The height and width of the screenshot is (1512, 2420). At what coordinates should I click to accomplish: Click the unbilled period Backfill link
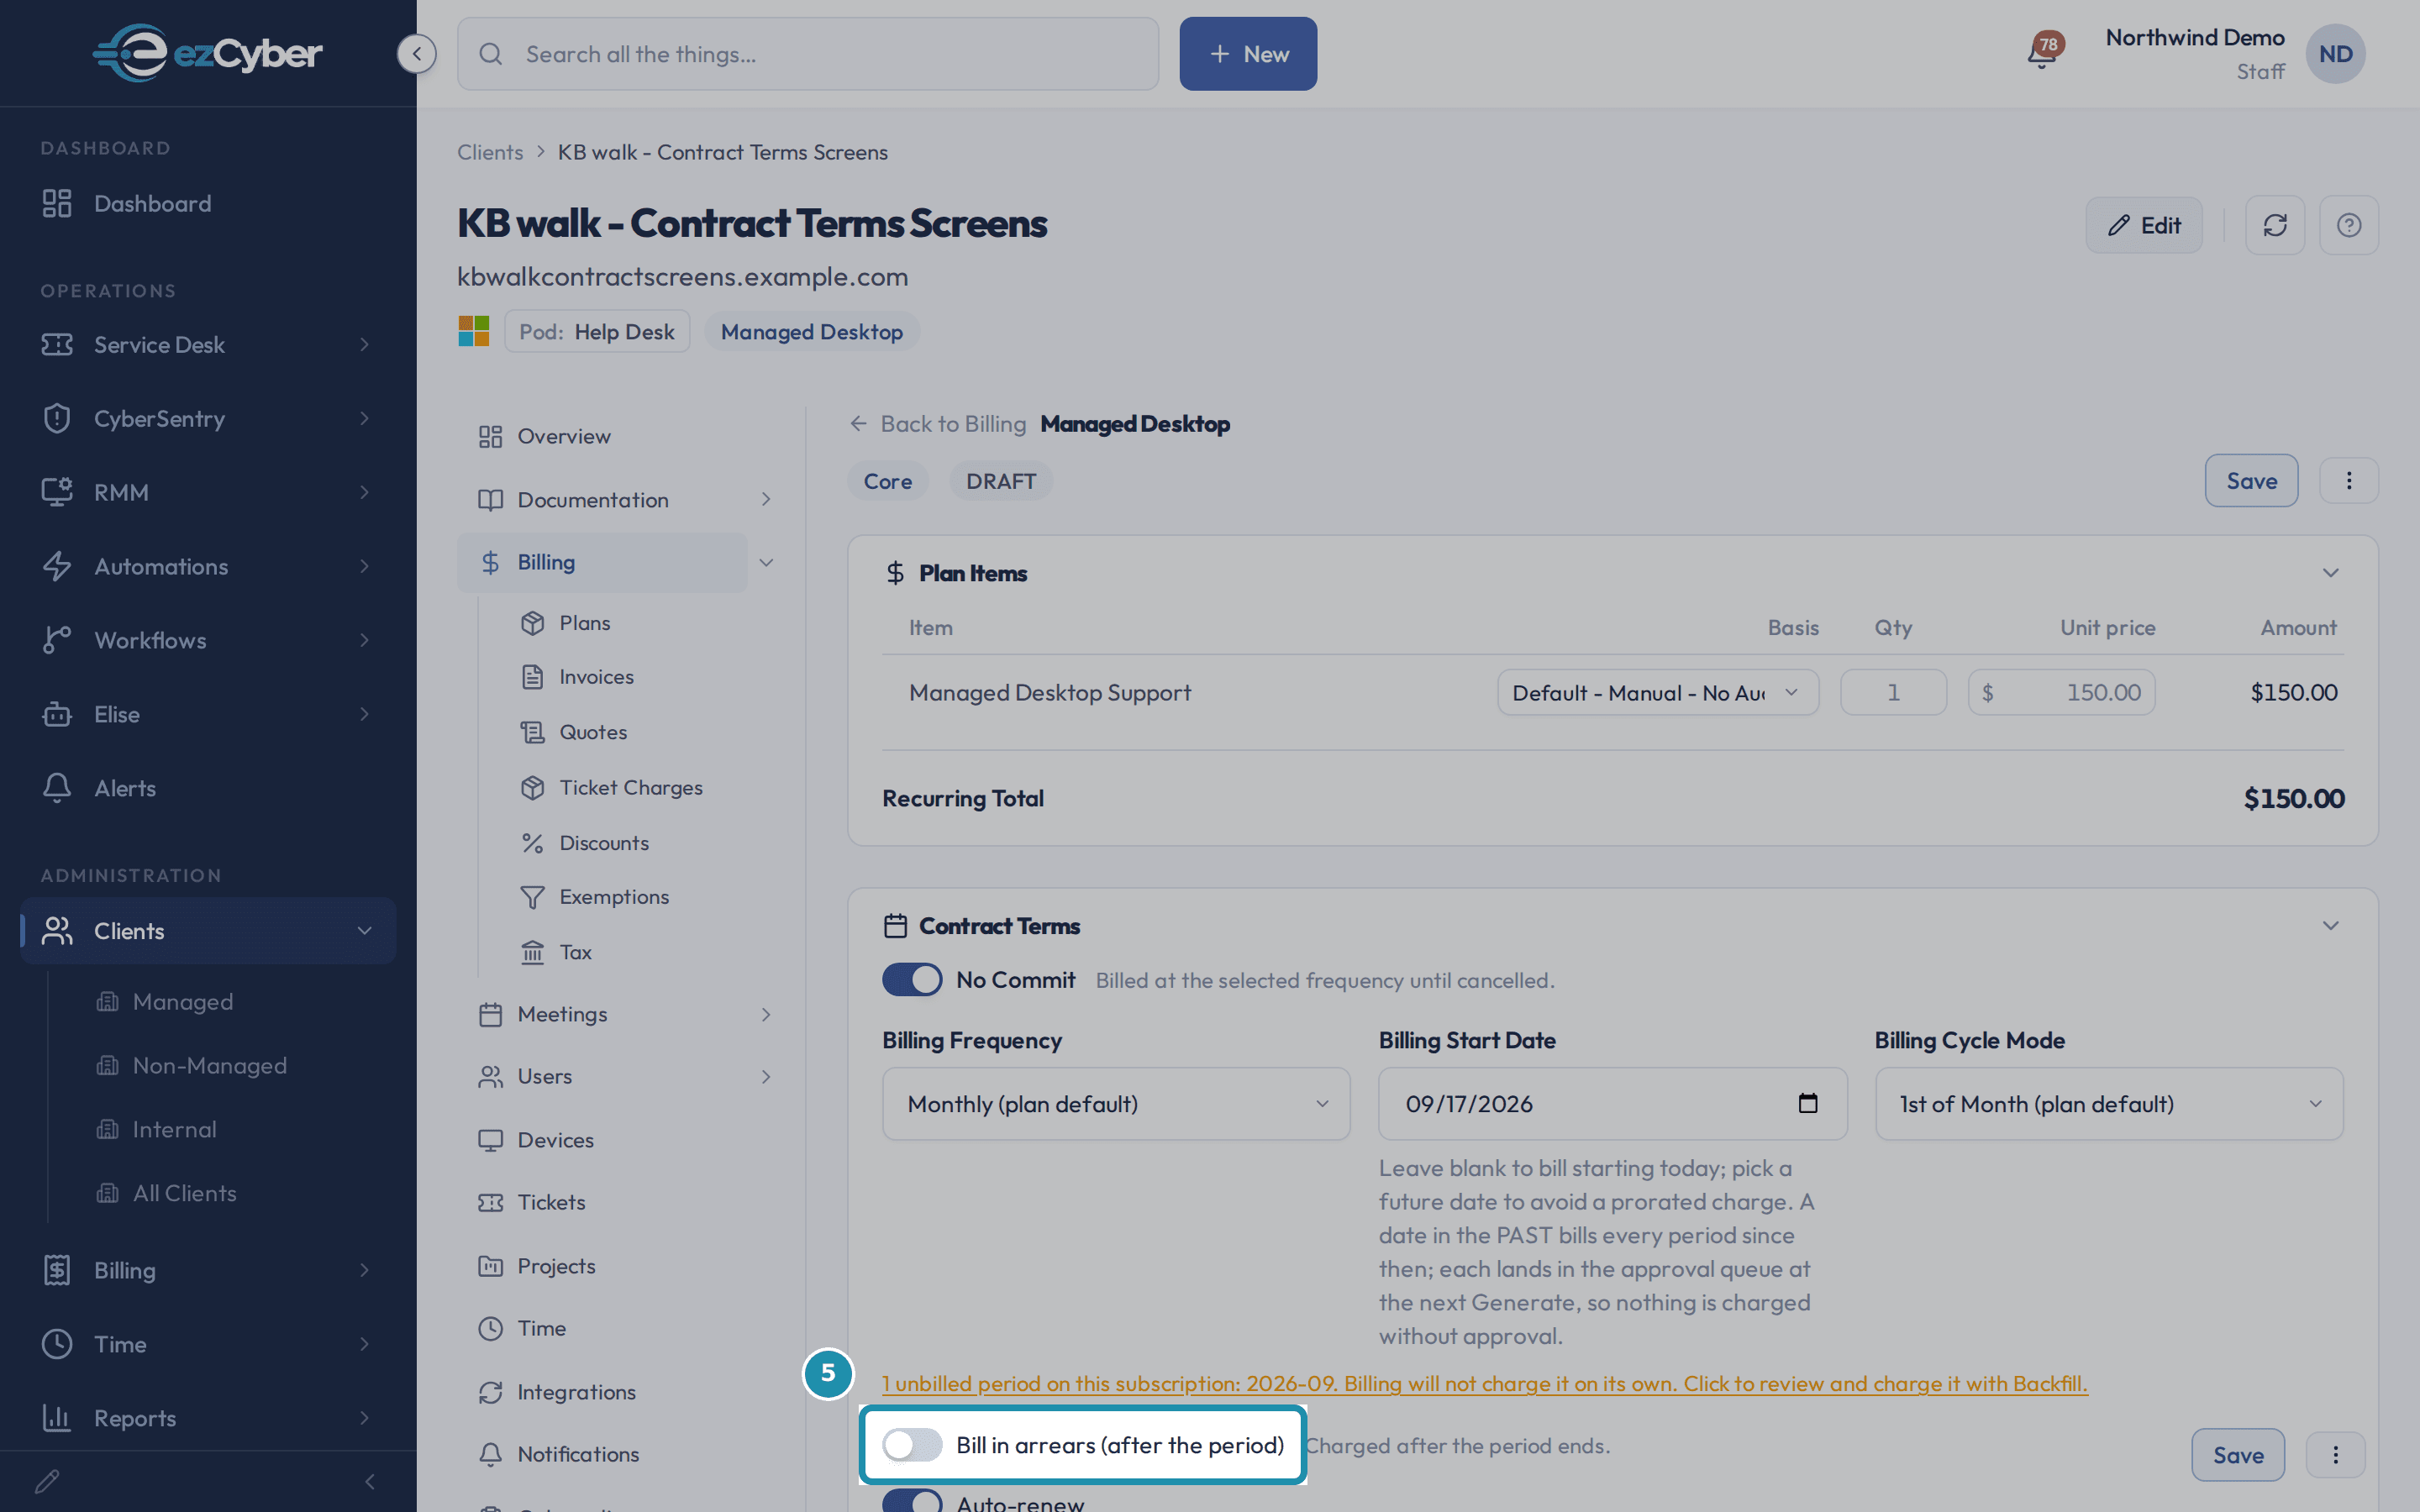tap(1485, 1384)
